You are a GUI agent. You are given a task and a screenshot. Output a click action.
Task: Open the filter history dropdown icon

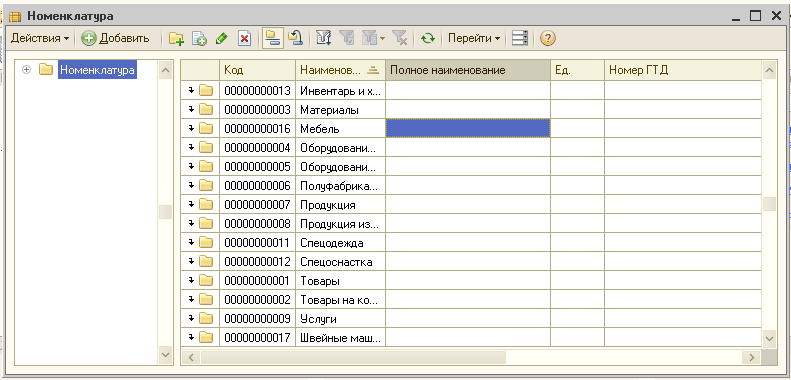[373, 39]
